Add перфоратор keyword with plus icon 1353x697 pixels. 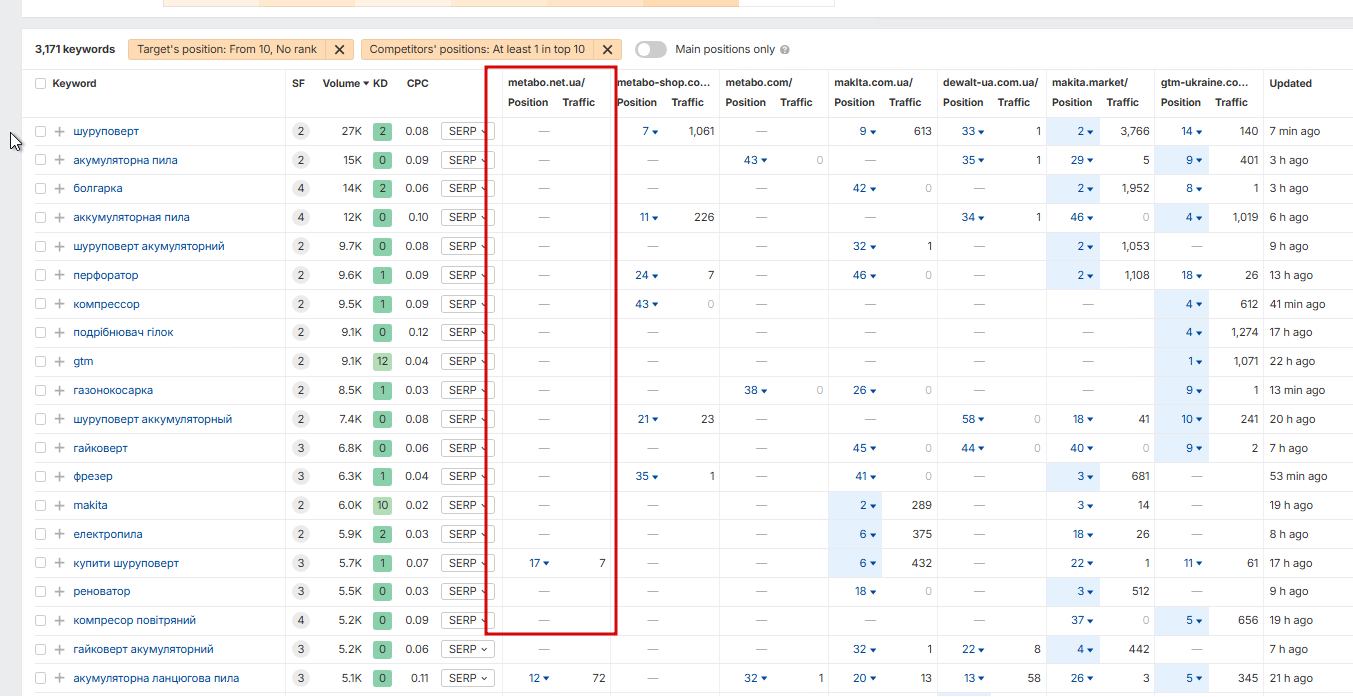[x=60, y=275]
